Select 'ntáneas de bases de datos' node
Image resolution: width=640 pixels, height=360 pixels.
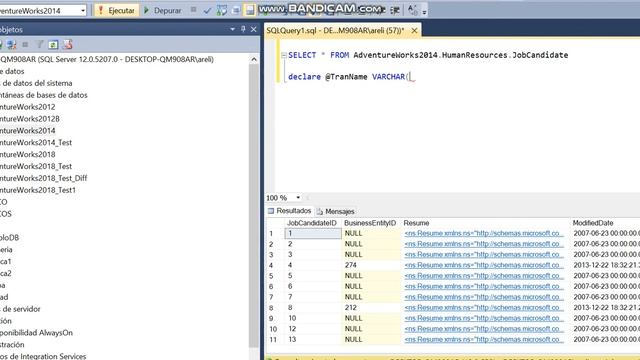pyautogui.click(x=44, y=95)
